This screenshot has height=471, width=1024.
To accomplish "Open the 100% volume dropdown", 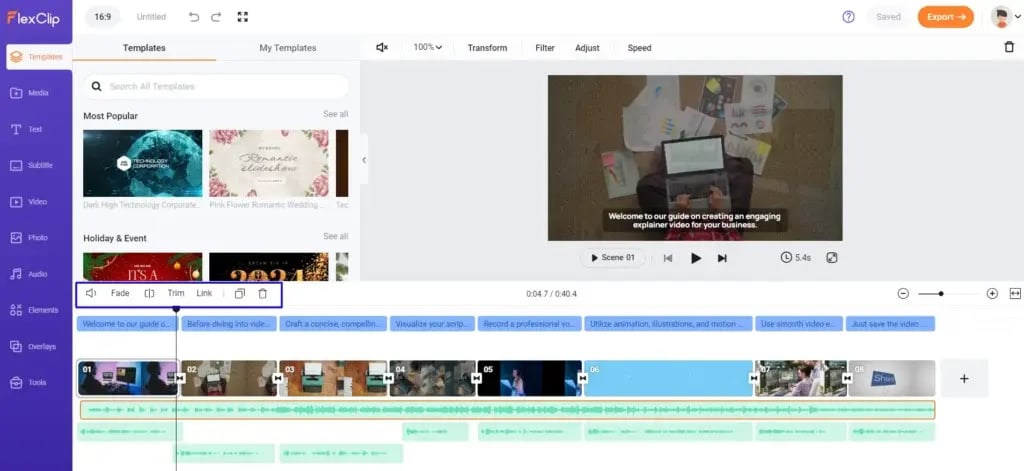I will (428, 48).
